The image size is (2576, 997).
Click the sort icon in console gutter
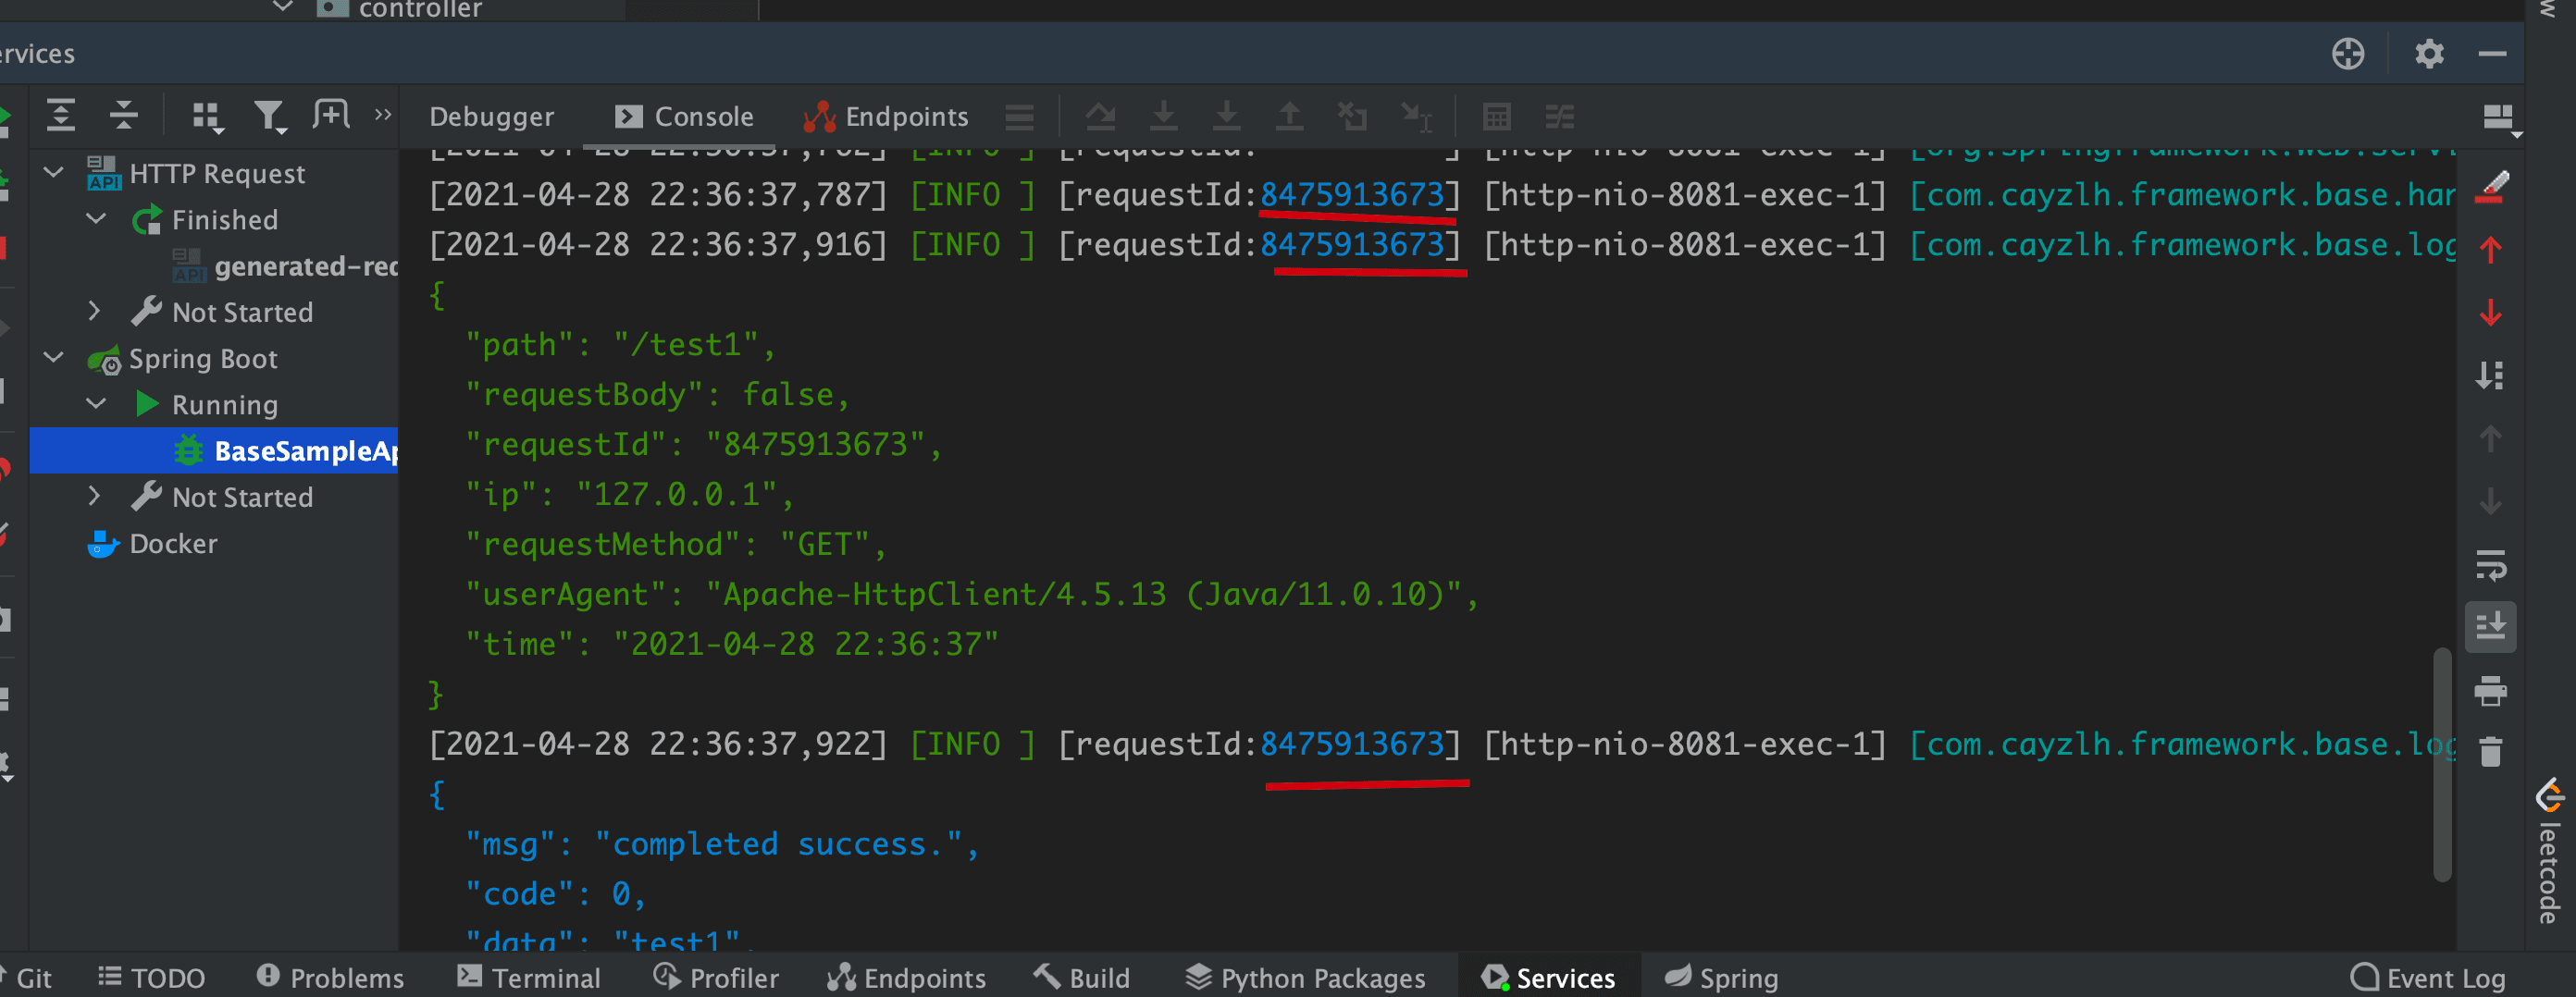[2490, 375]
